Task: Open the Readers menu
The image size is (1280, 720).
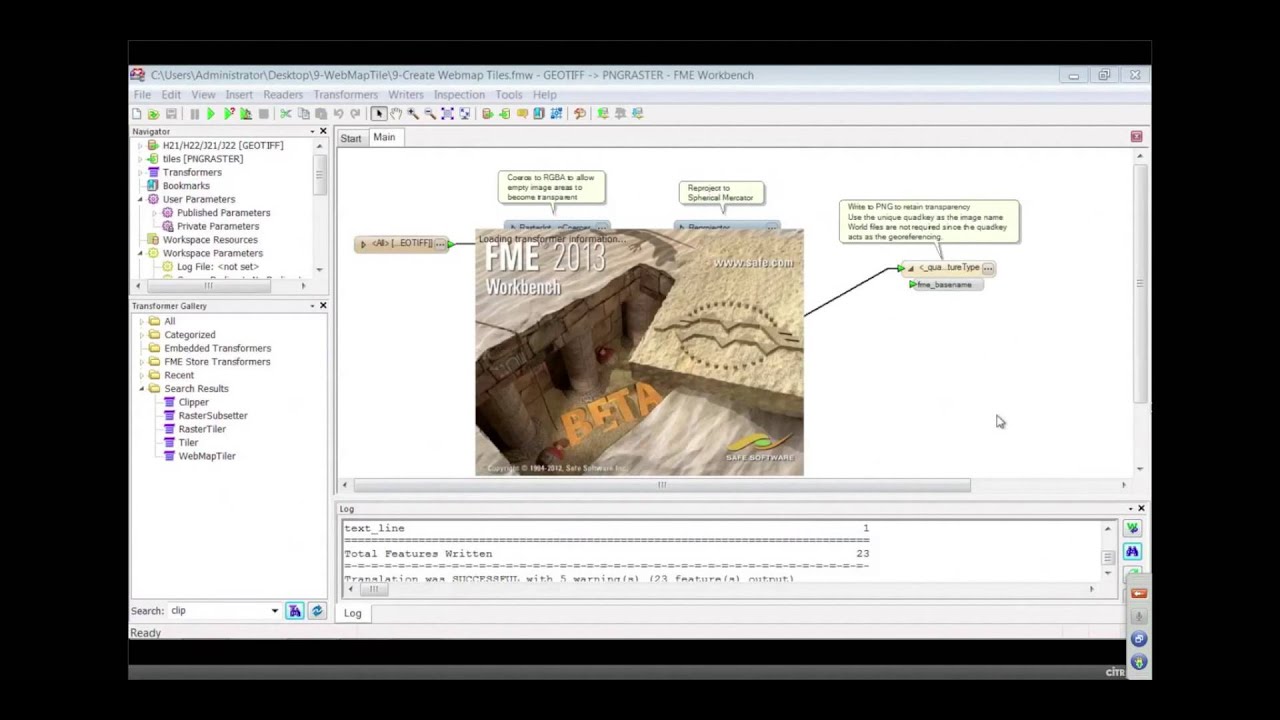Action: (283, 95)
